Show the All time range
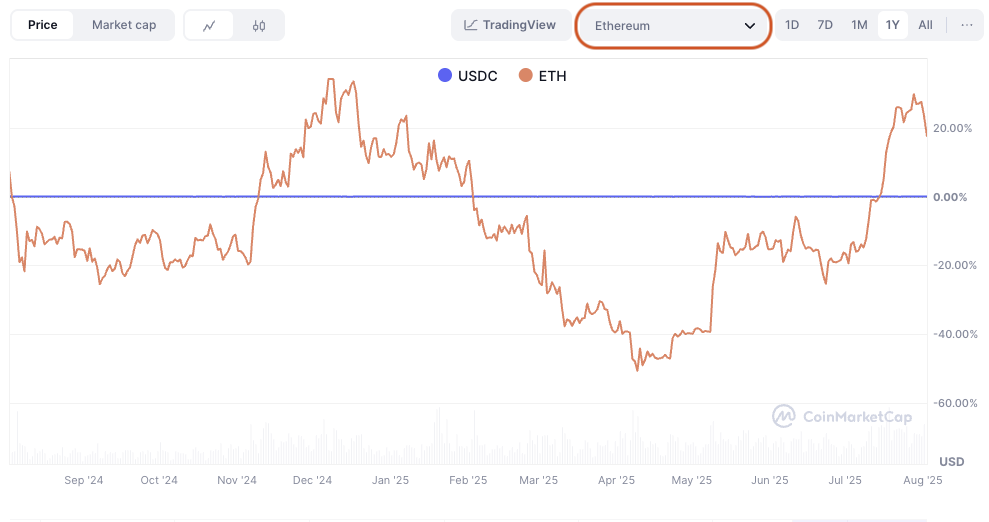Screen dimensions: 989x522 click(x=926, y=25)
